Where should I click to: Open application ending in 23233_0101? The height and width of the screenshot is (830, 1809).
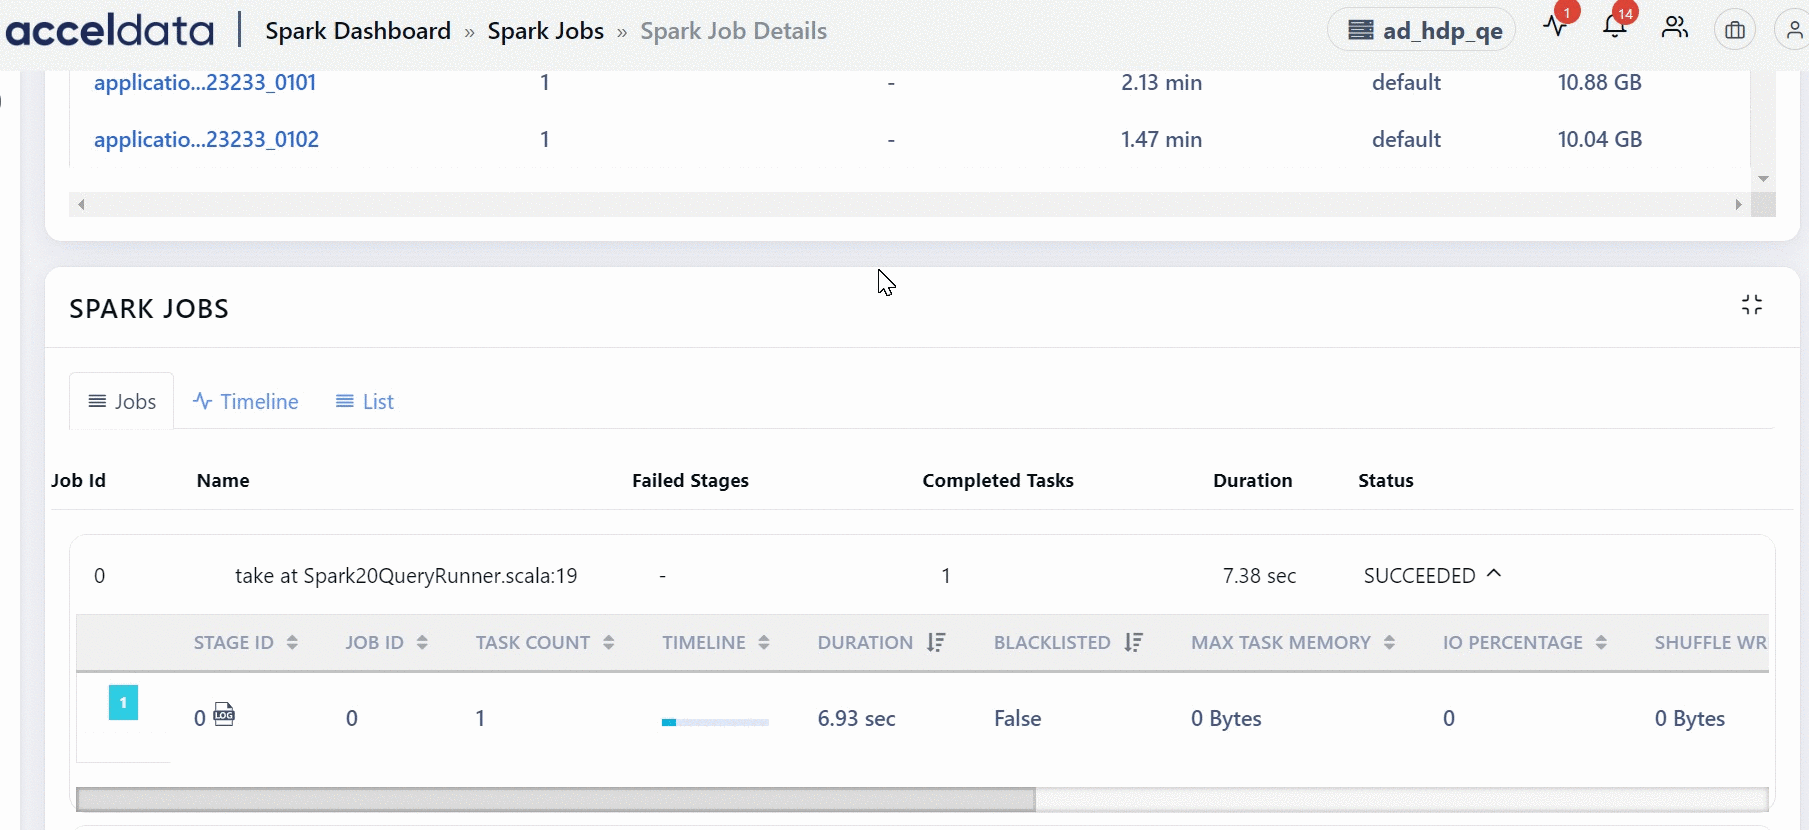(x=205, y=82)
